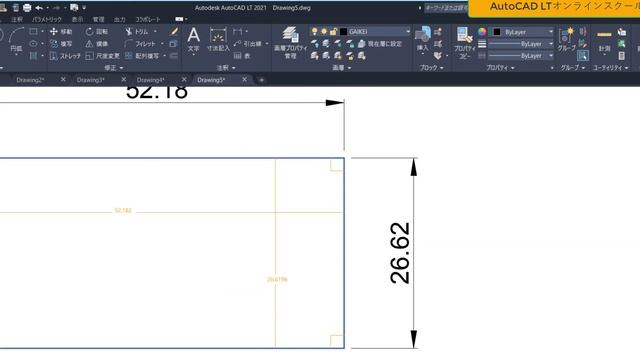This screenshot has height=360, width=640.
Task: Expand the グループ (Group) panel
Action: tap(572, 68)
